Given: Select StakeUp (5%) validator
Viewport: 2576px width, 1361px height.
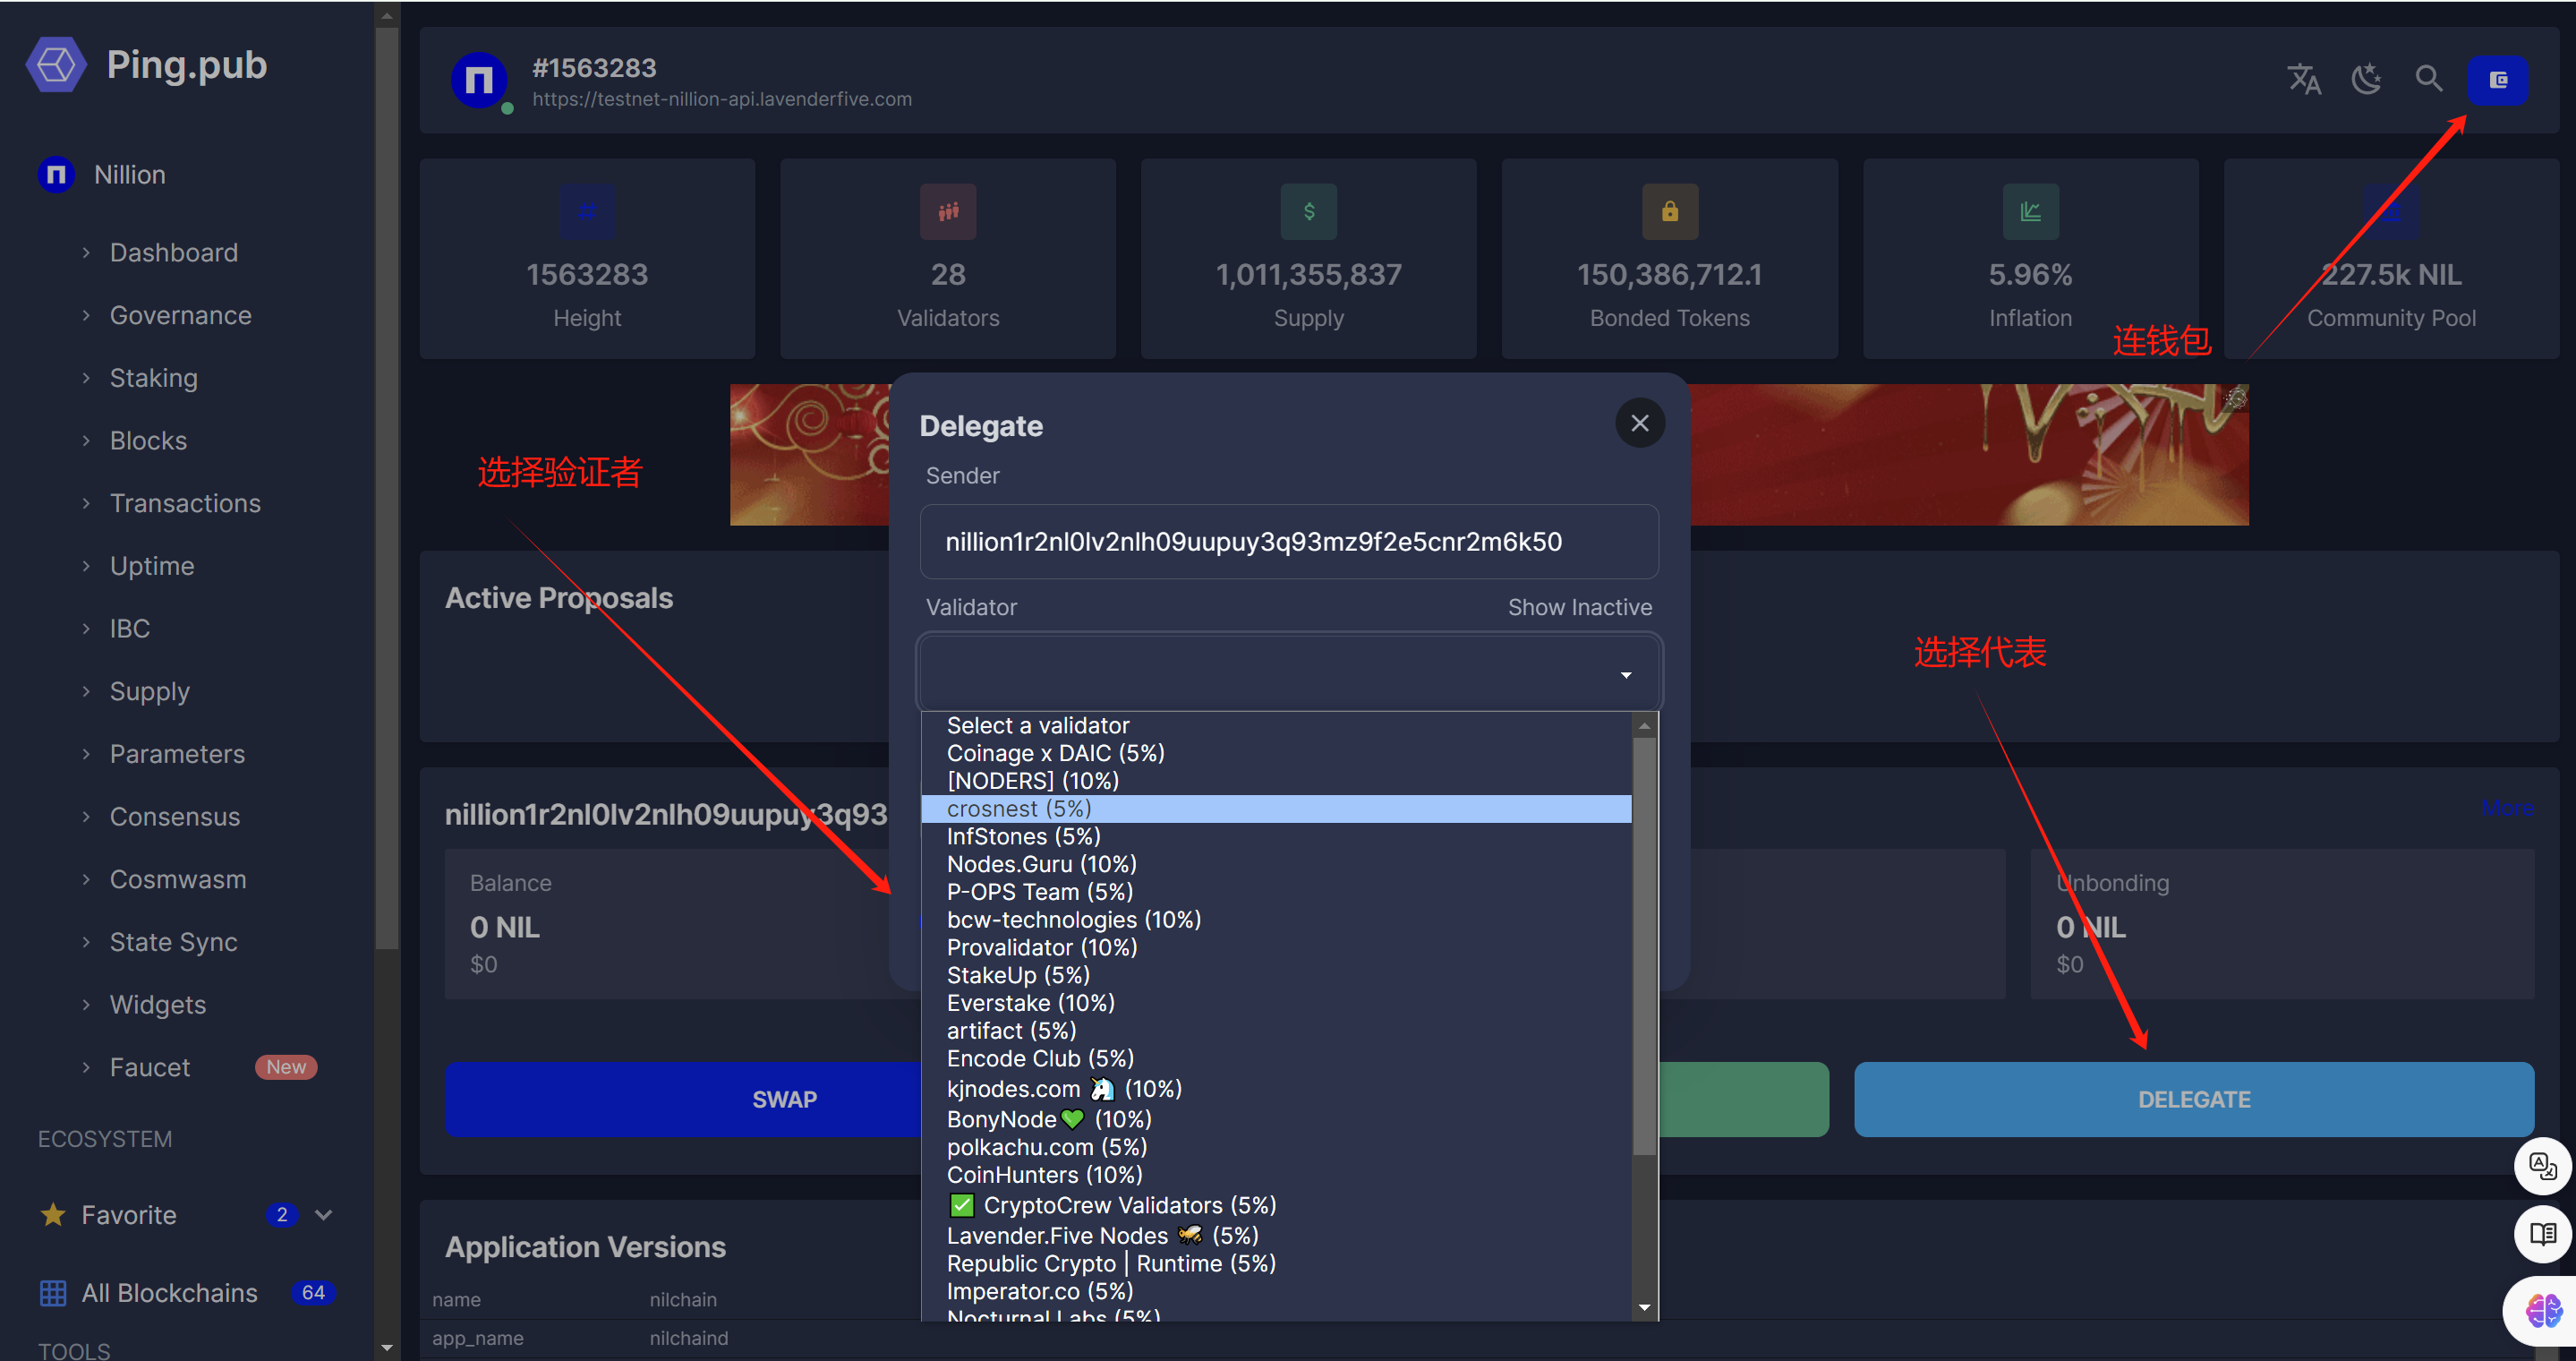Looking at the screenshot, I should tap(1275, 974).
